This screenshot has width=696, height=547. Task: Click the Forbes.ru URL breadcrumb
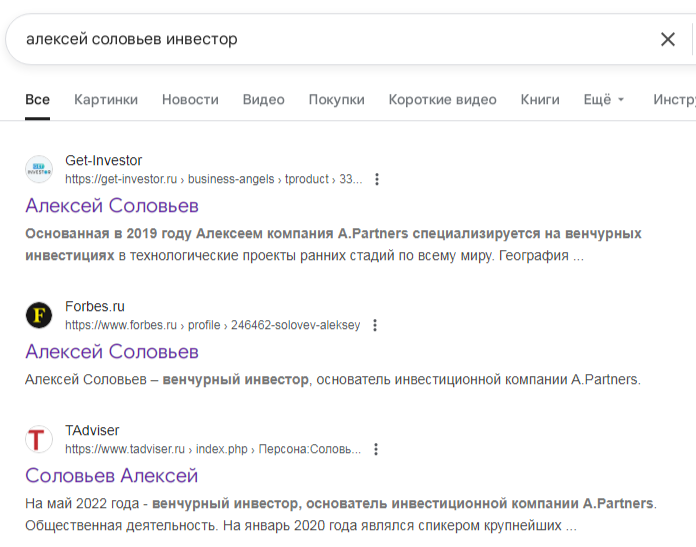(212, 325)
